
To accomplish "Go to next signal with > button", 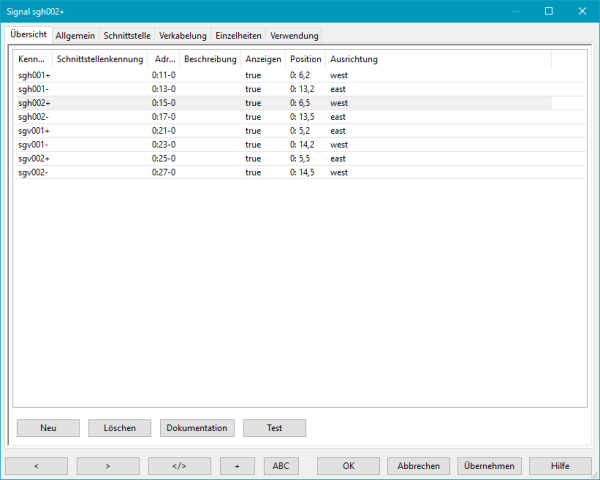I will pos(108,466).
